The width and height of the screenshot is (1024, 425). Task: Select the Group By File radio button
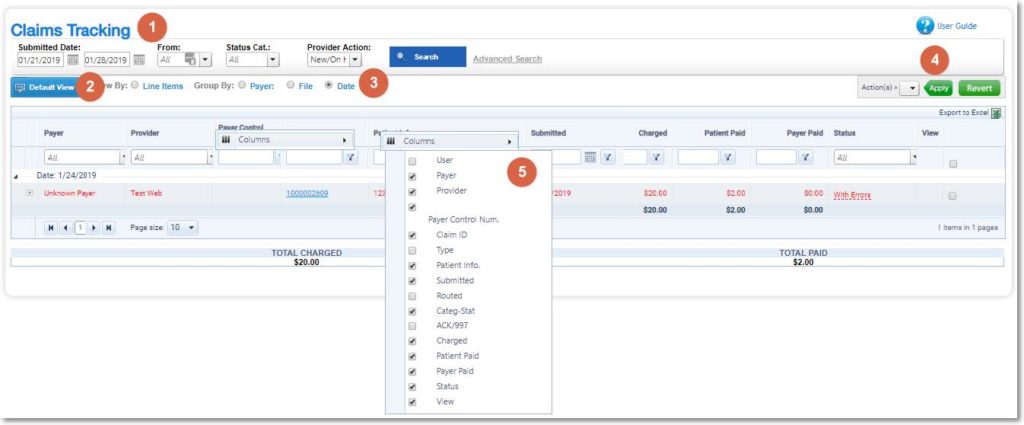coord(290,86)
